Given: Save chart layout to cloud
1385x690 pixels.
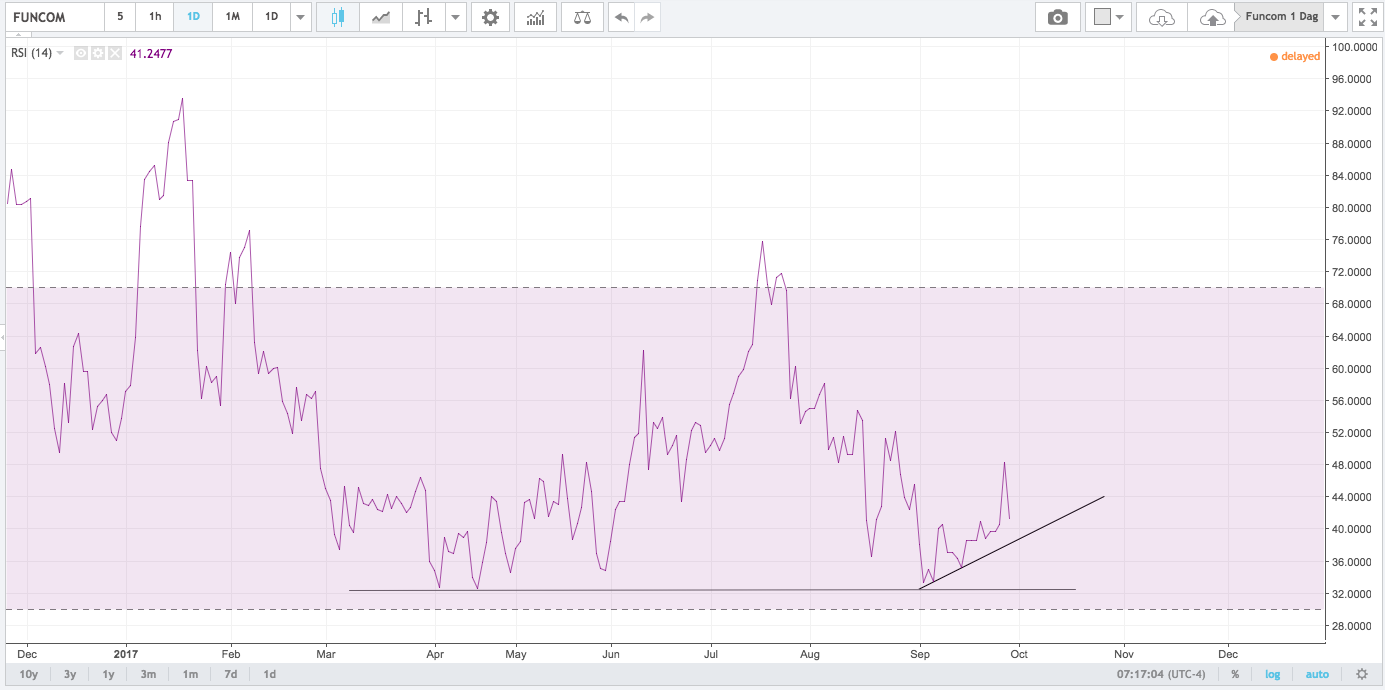Looking at the screenshot, I should pyautogui.click(x=1211, y=17).
